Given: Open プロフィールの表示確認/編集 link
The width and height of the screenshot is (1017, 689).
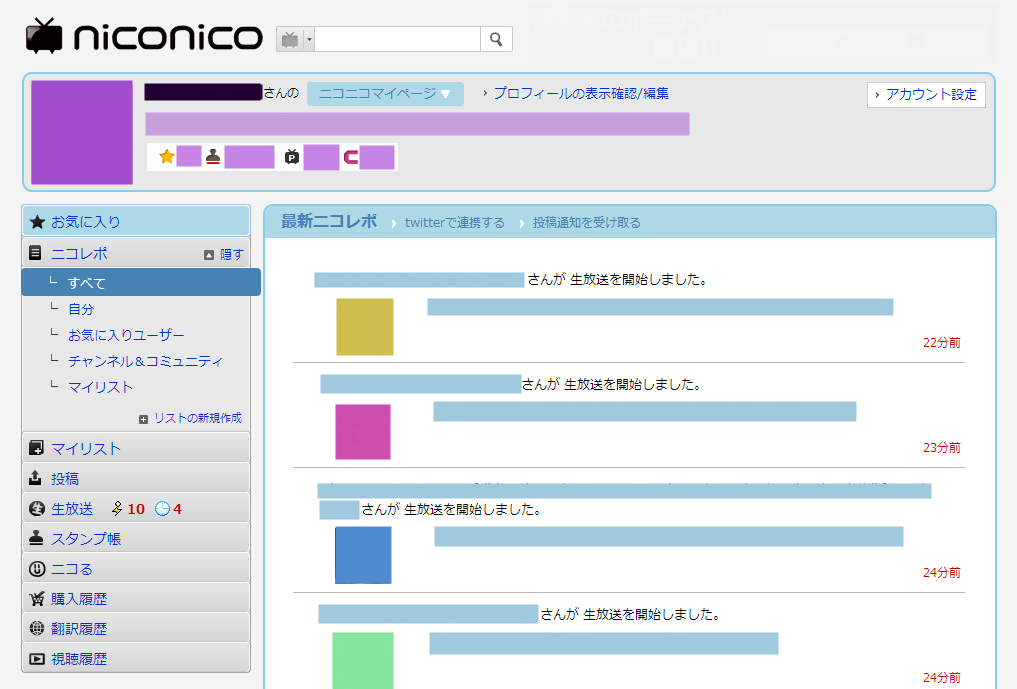Looking at the screenshot, I should [x=581, y=93].
